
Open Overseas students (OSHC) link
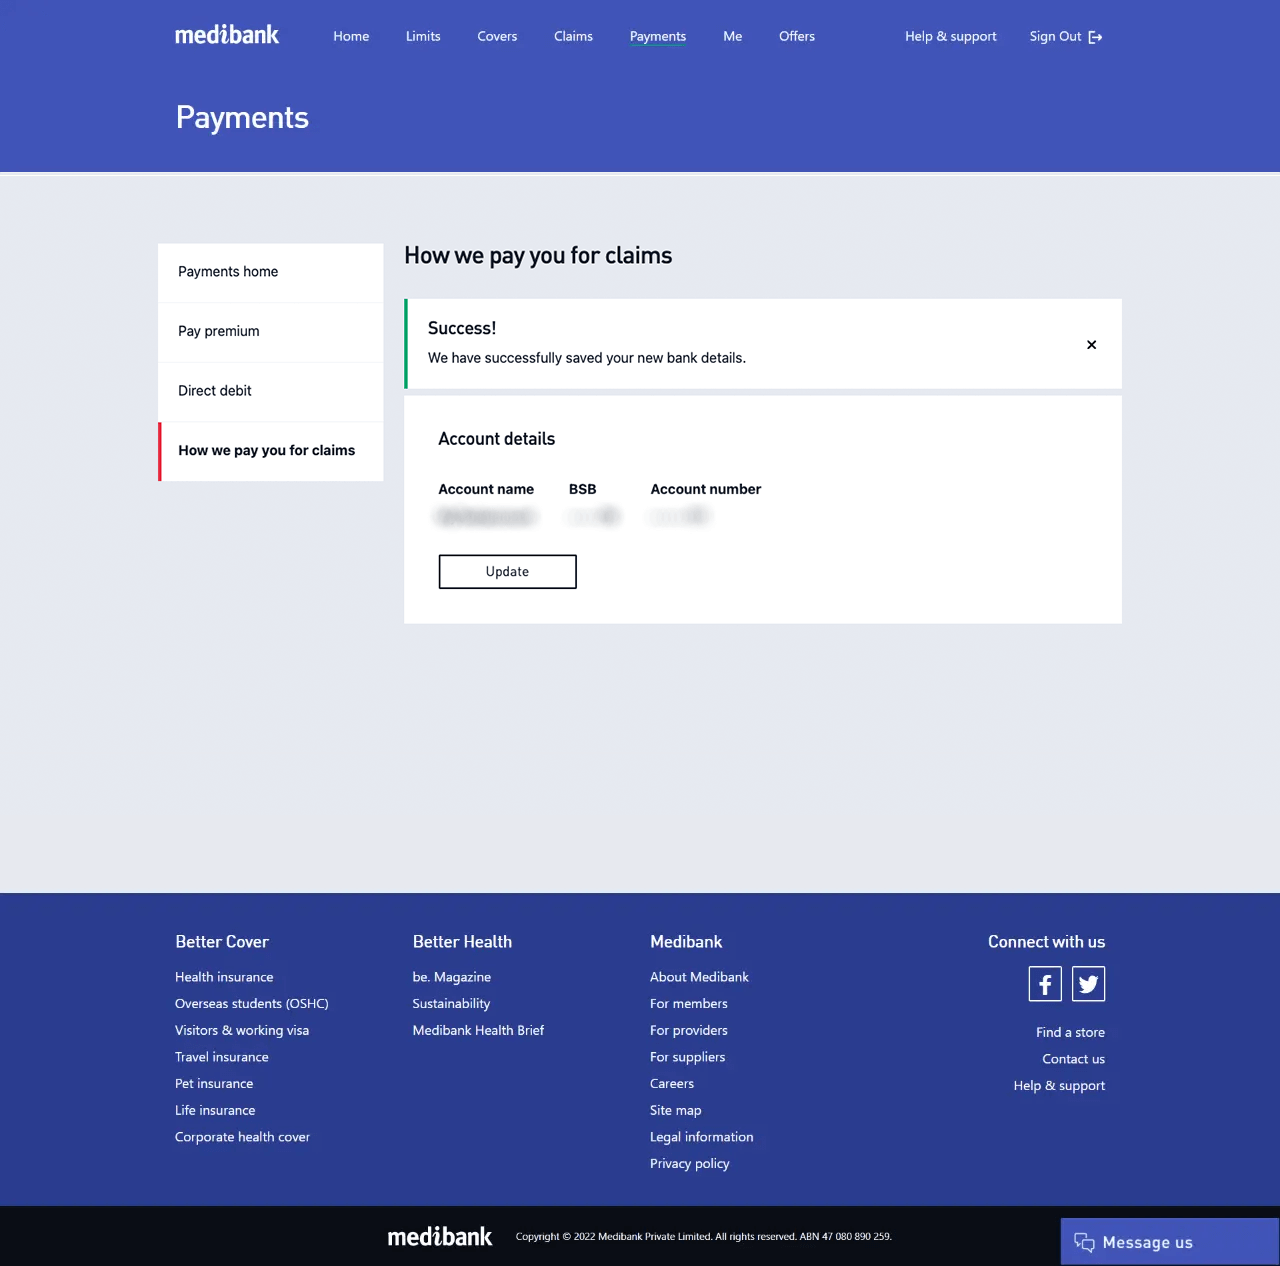pyautogui.click(x=252, y=1004)
